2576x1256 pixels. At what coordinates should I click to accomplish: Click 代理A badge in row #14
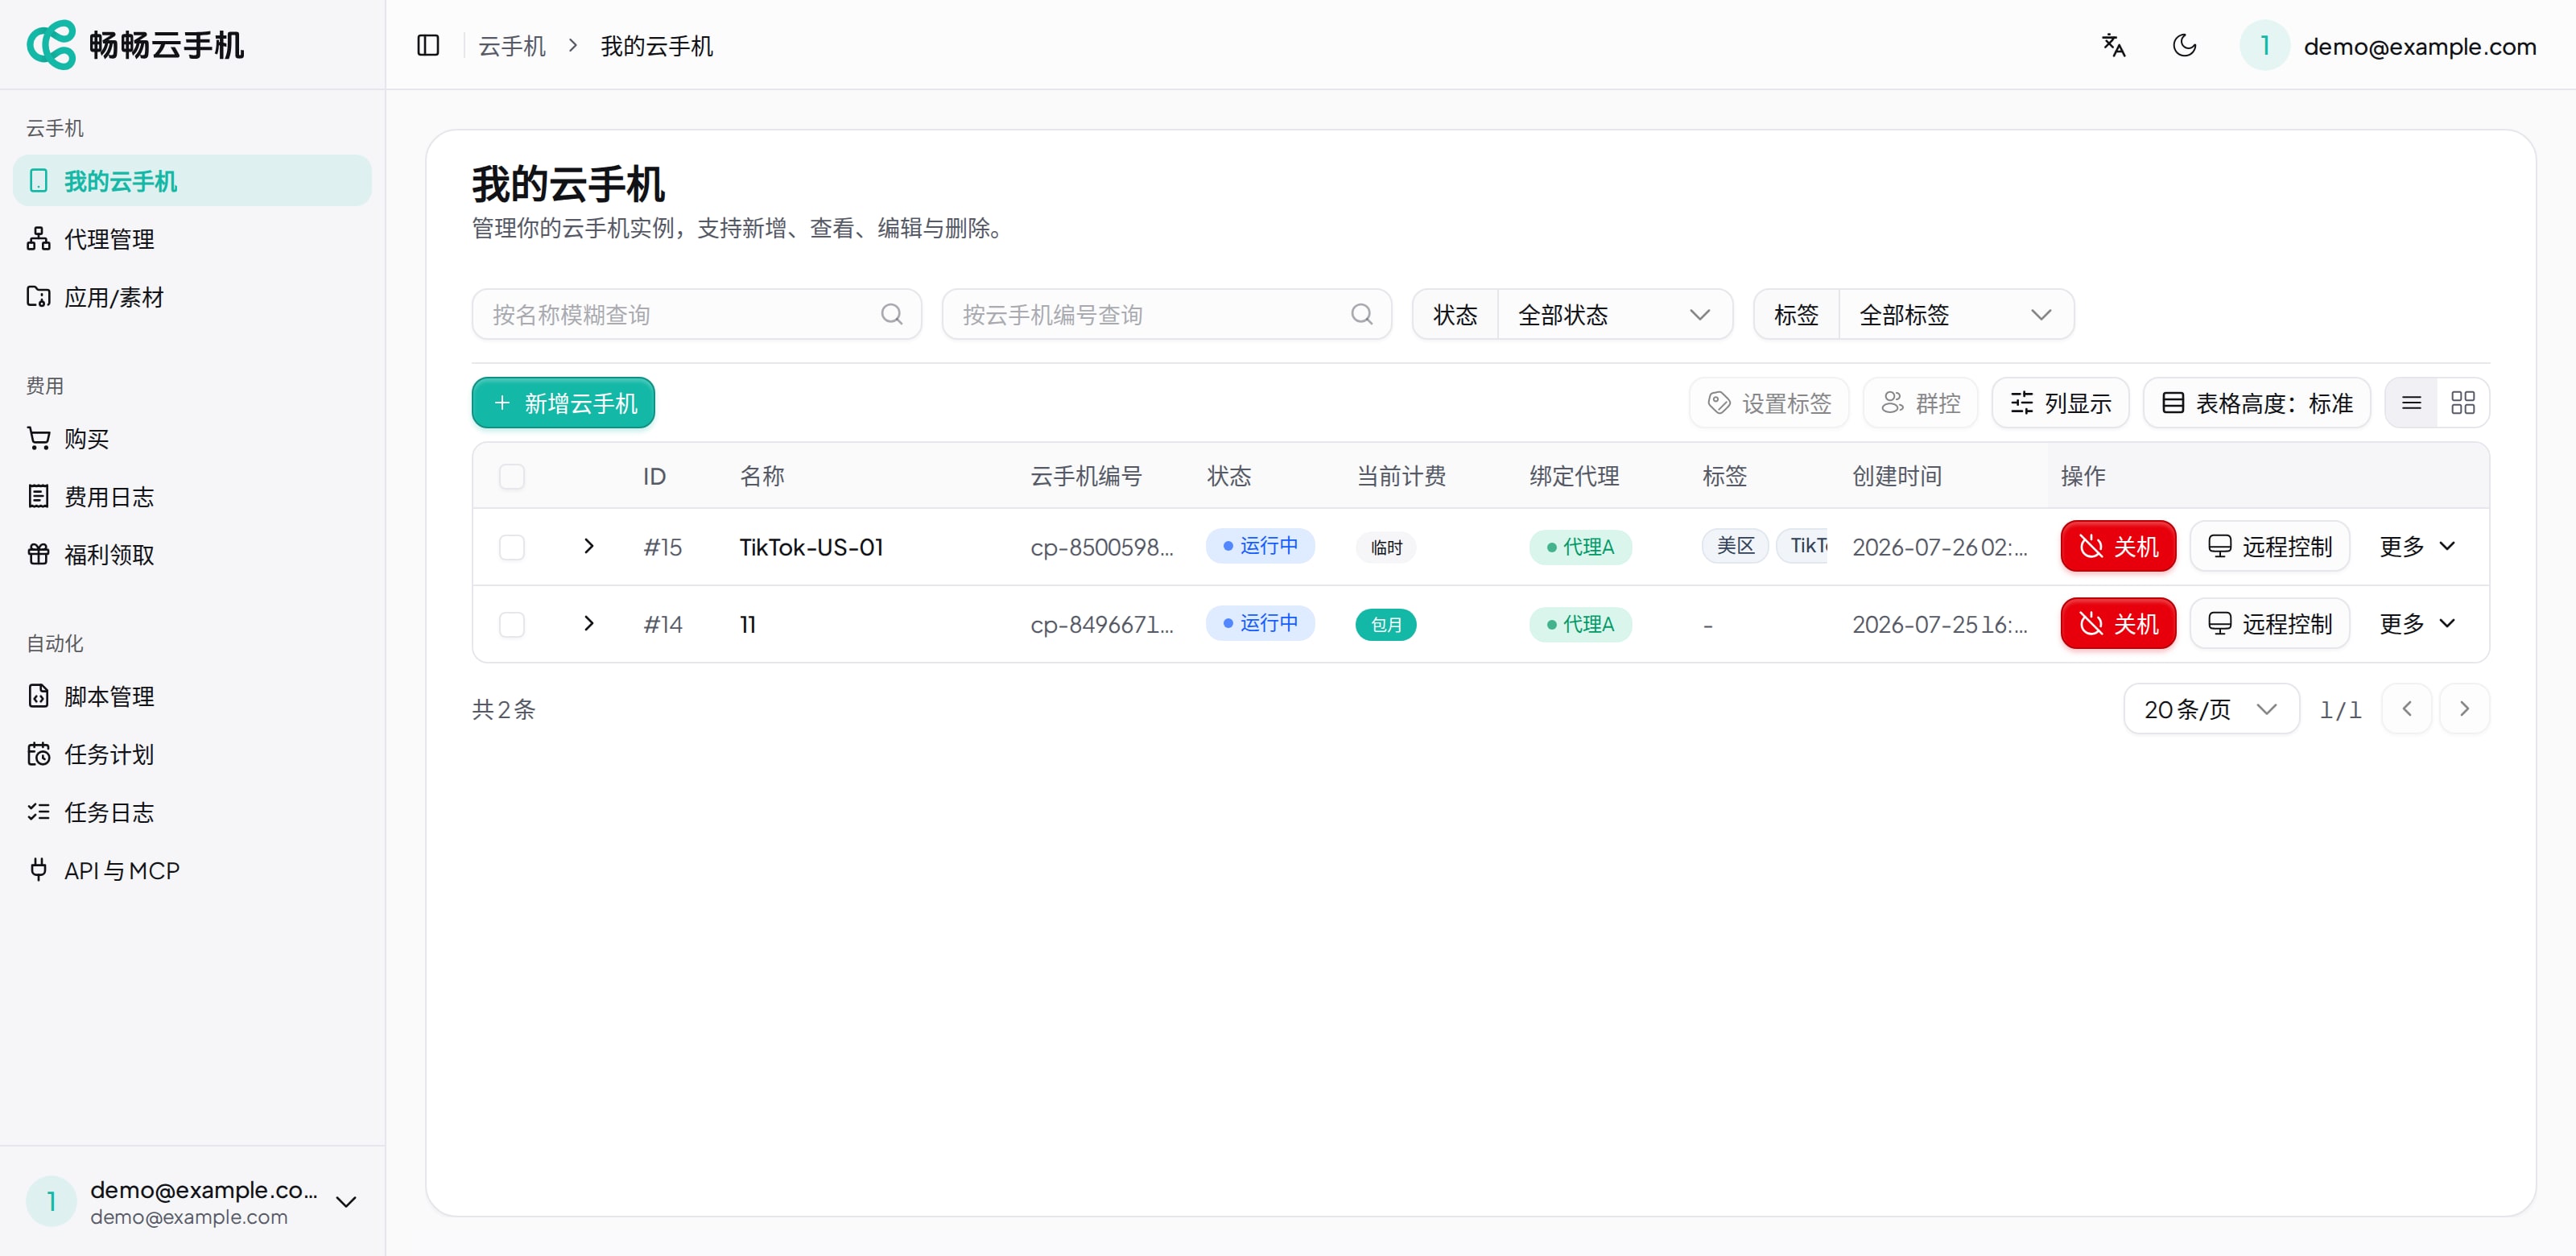[x=1580, y=624]
